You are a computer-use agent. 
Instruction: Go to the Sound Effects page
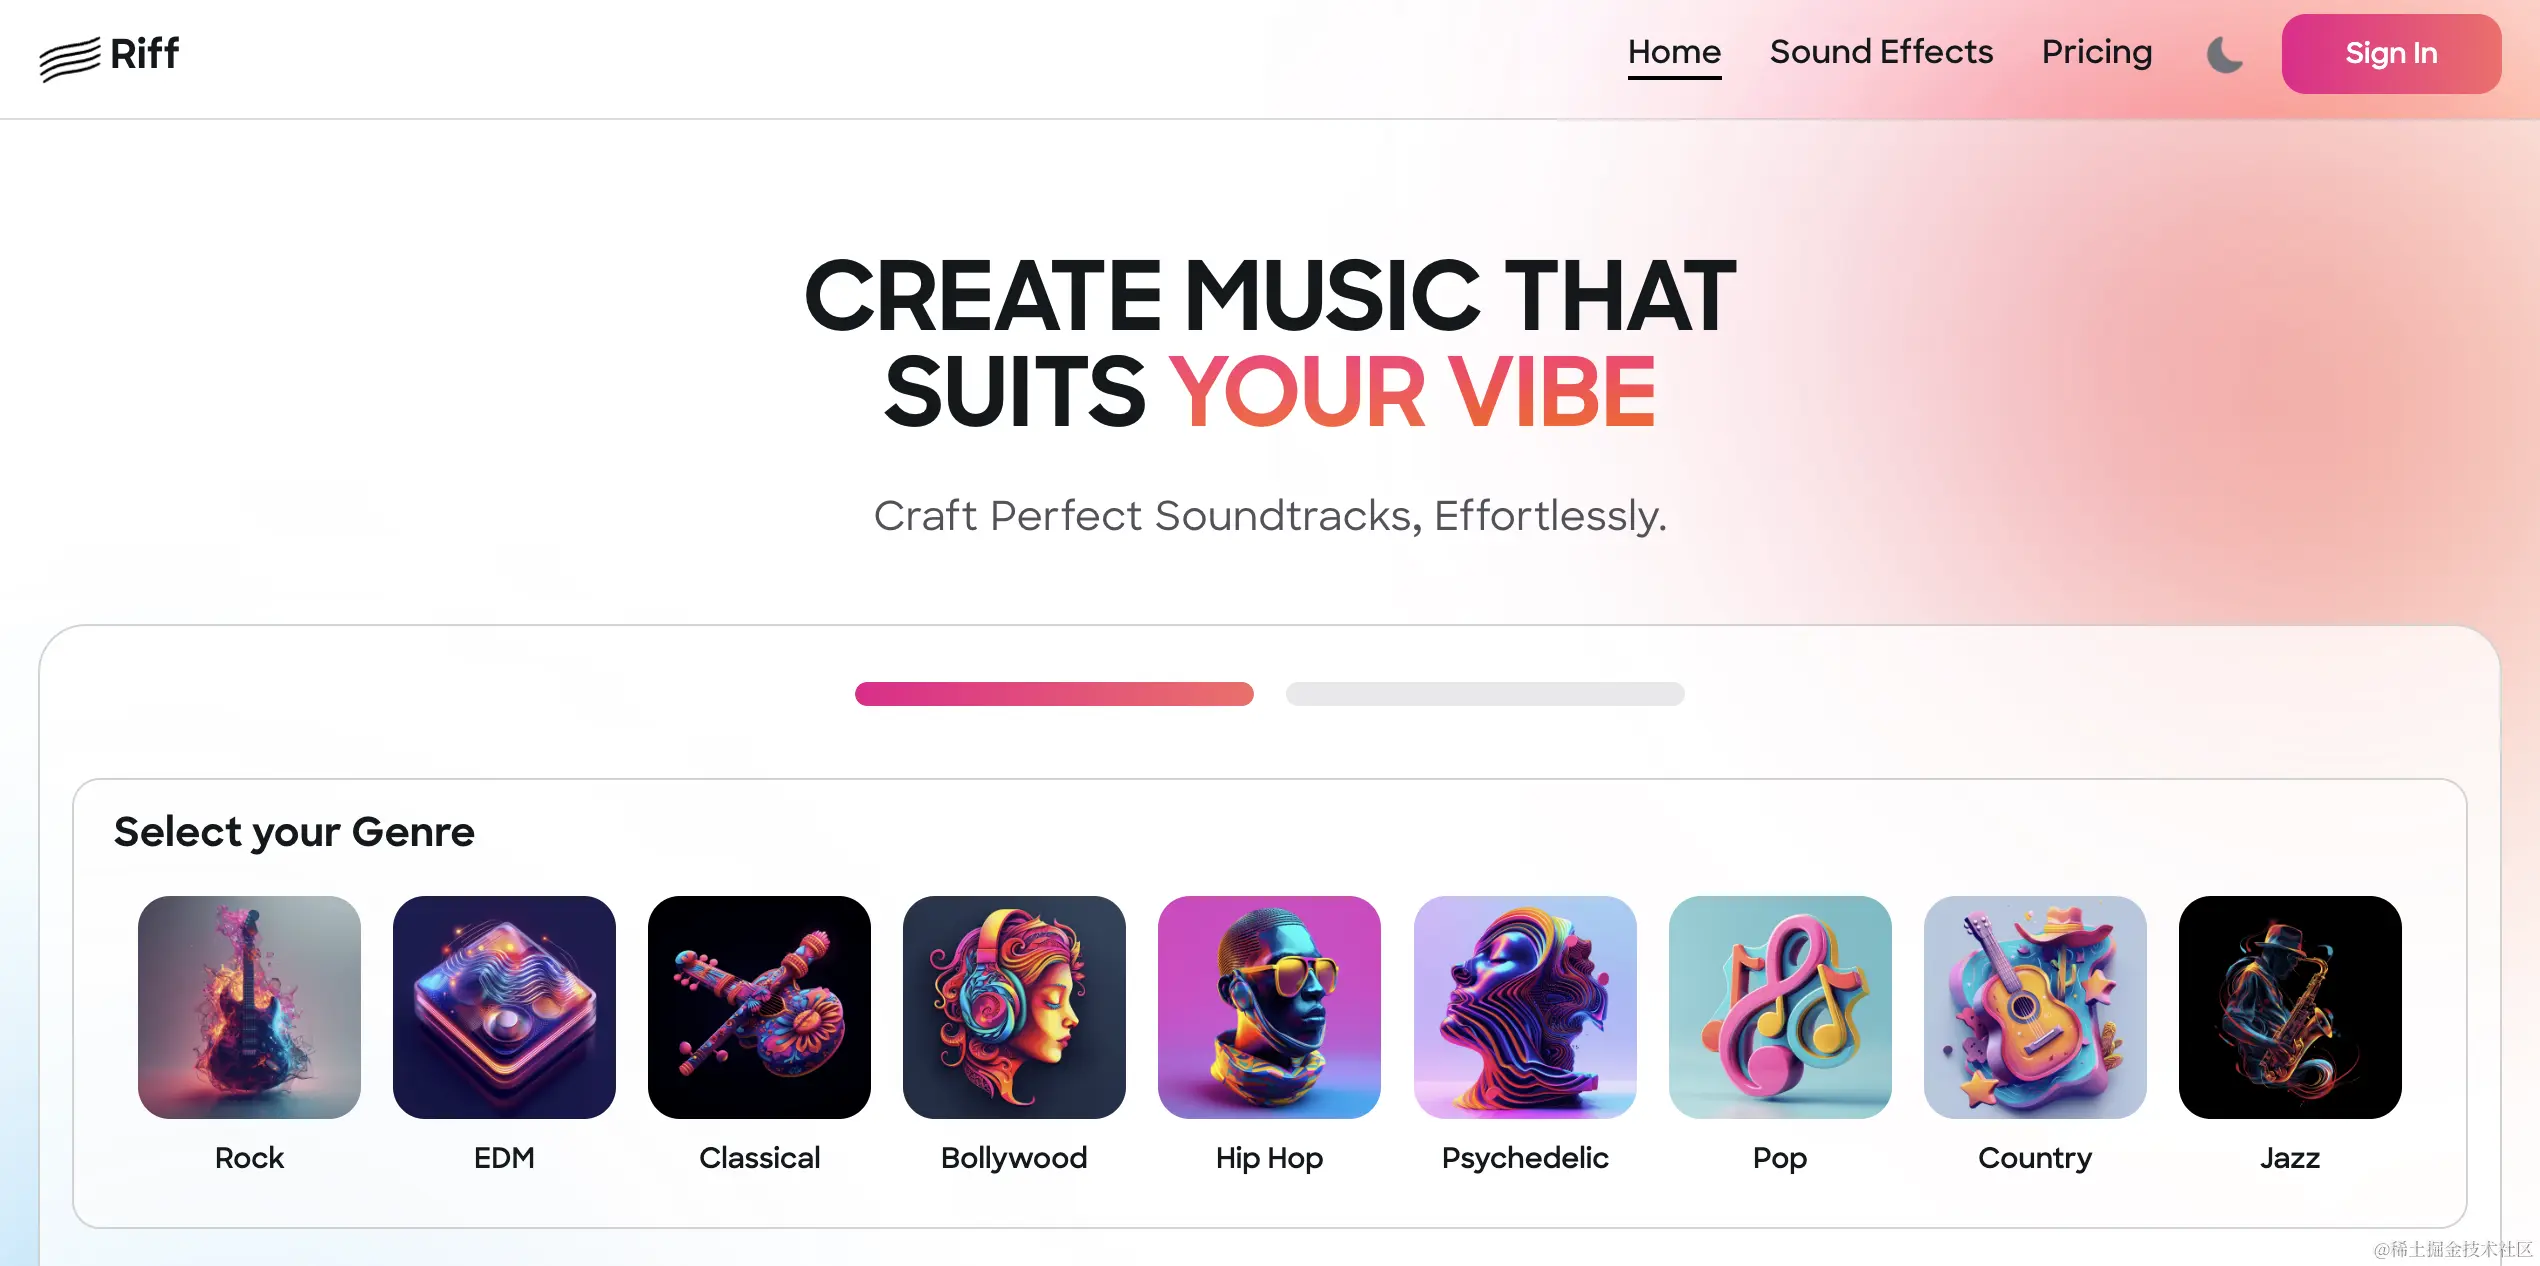pyautogui.click(x=1881, y=52)
